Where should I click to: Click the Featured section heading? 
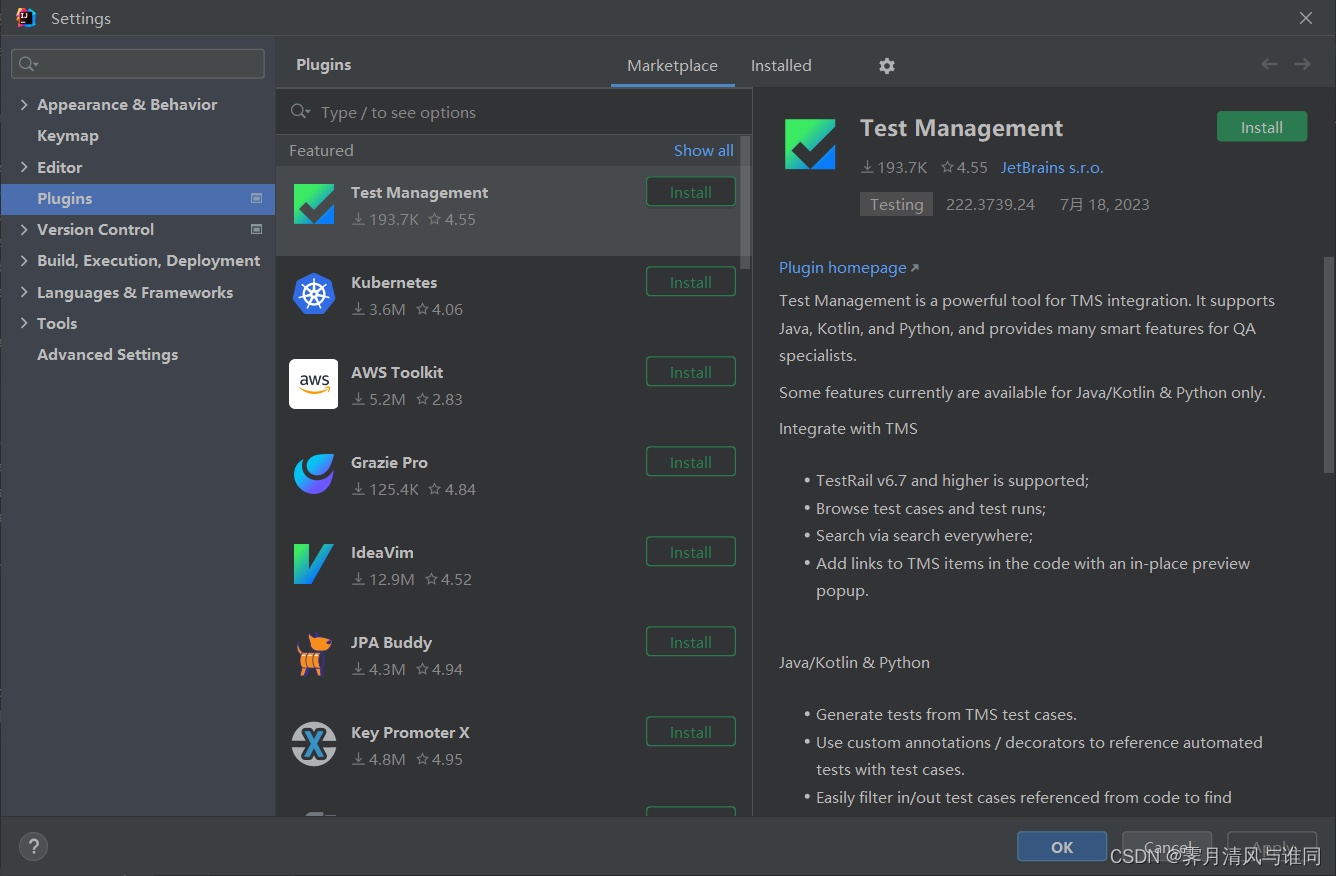321,150
